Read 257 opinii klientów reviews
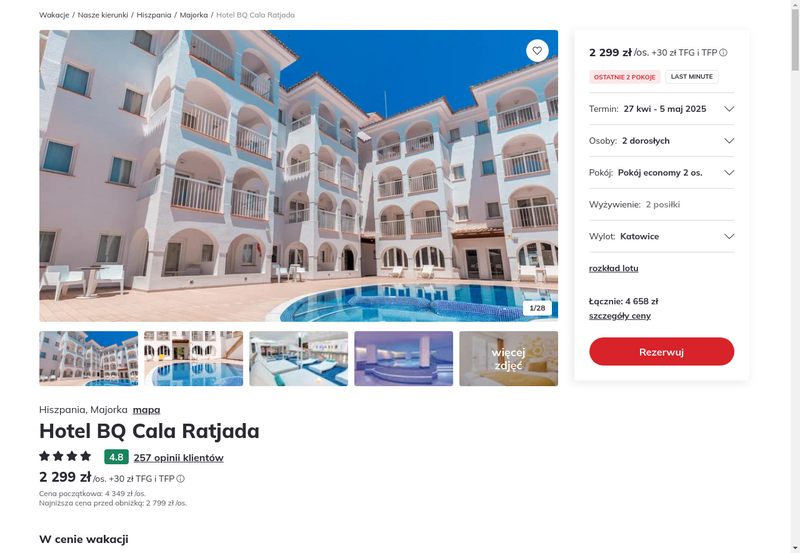Image resolution: width=800 pixels, height=553 pixels. 179,458
